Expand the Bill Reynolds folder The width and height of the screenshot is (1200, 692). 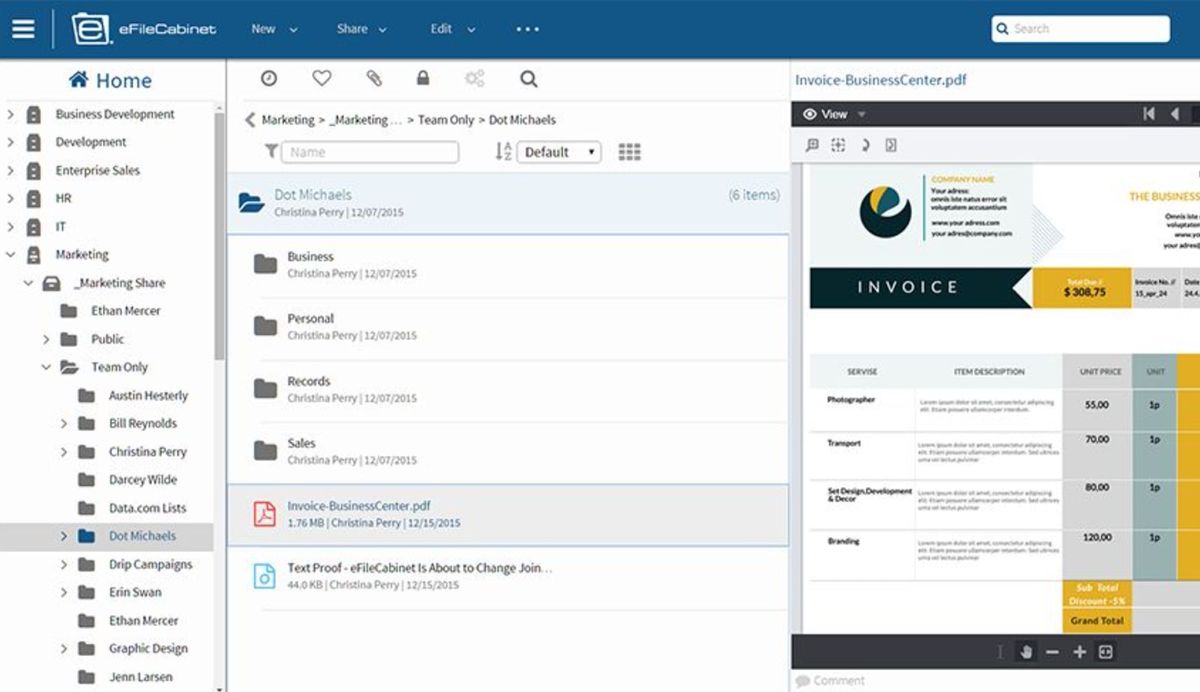[64, 423]
